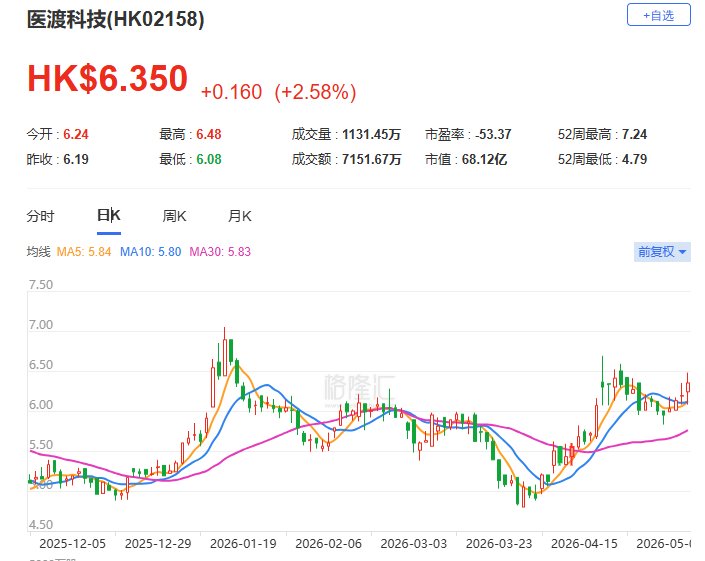Click the MA10 moving average label
The height and width of the screenshot is (561, 705).
[150, 251]
